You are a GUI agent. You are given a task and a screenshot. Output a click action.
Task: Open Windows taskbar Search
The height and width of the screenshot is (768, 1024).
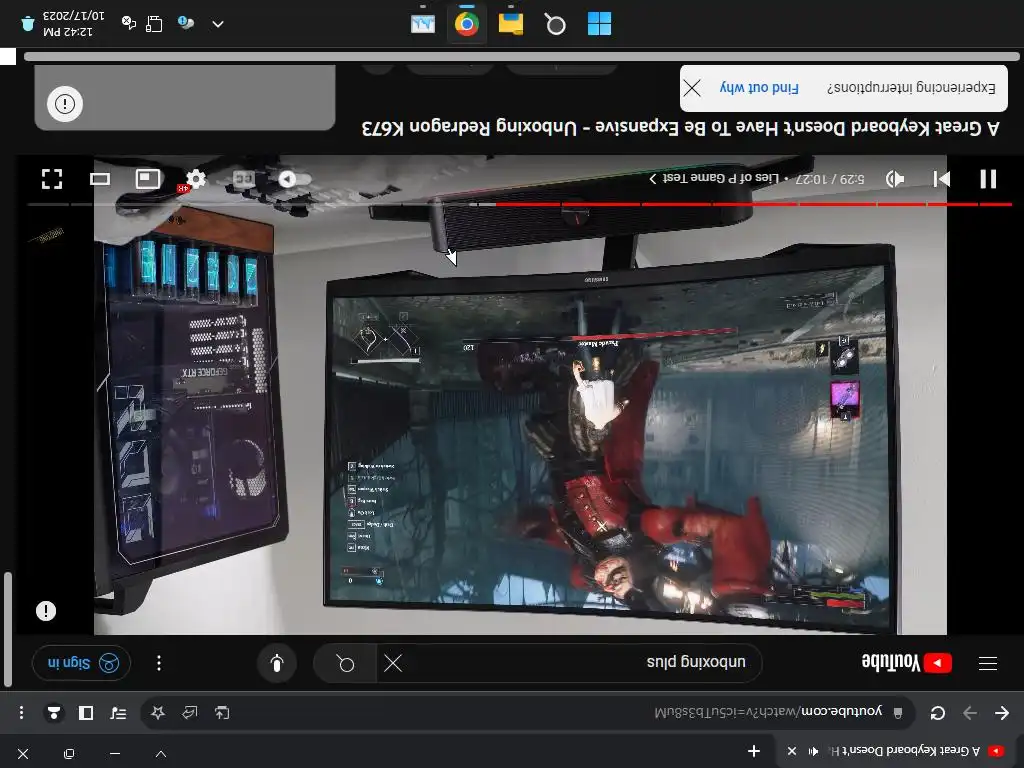(x=555, y=25)
